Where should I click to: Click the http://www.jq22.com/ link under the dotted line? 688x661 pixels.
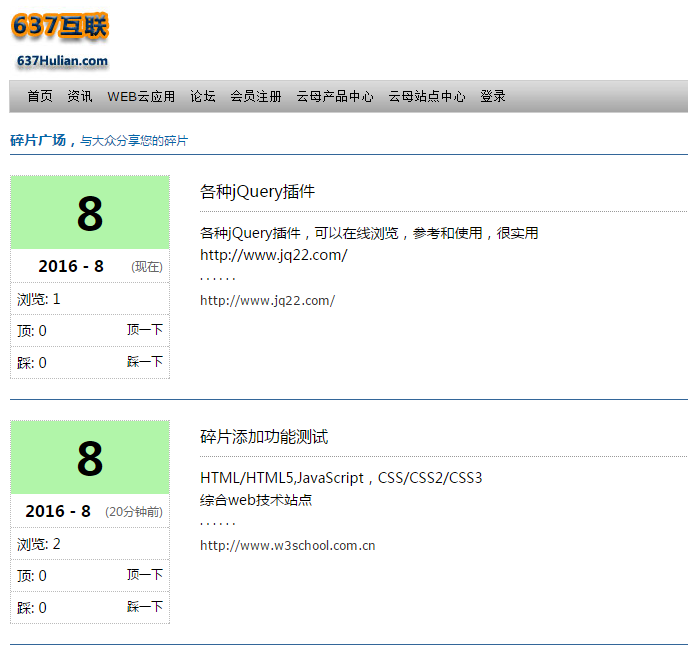(x=267, y=300)
